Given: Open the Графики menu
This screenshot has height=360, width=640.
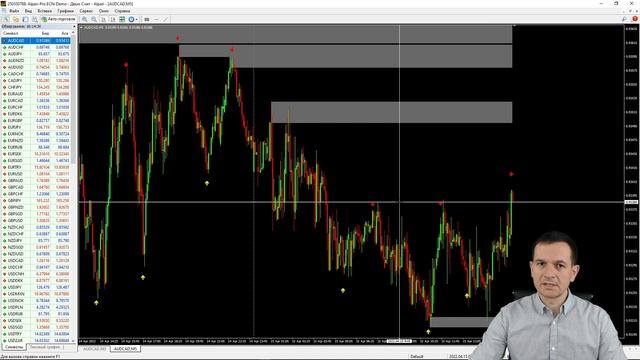Looking at the screenshot, I should coord(65,11).
